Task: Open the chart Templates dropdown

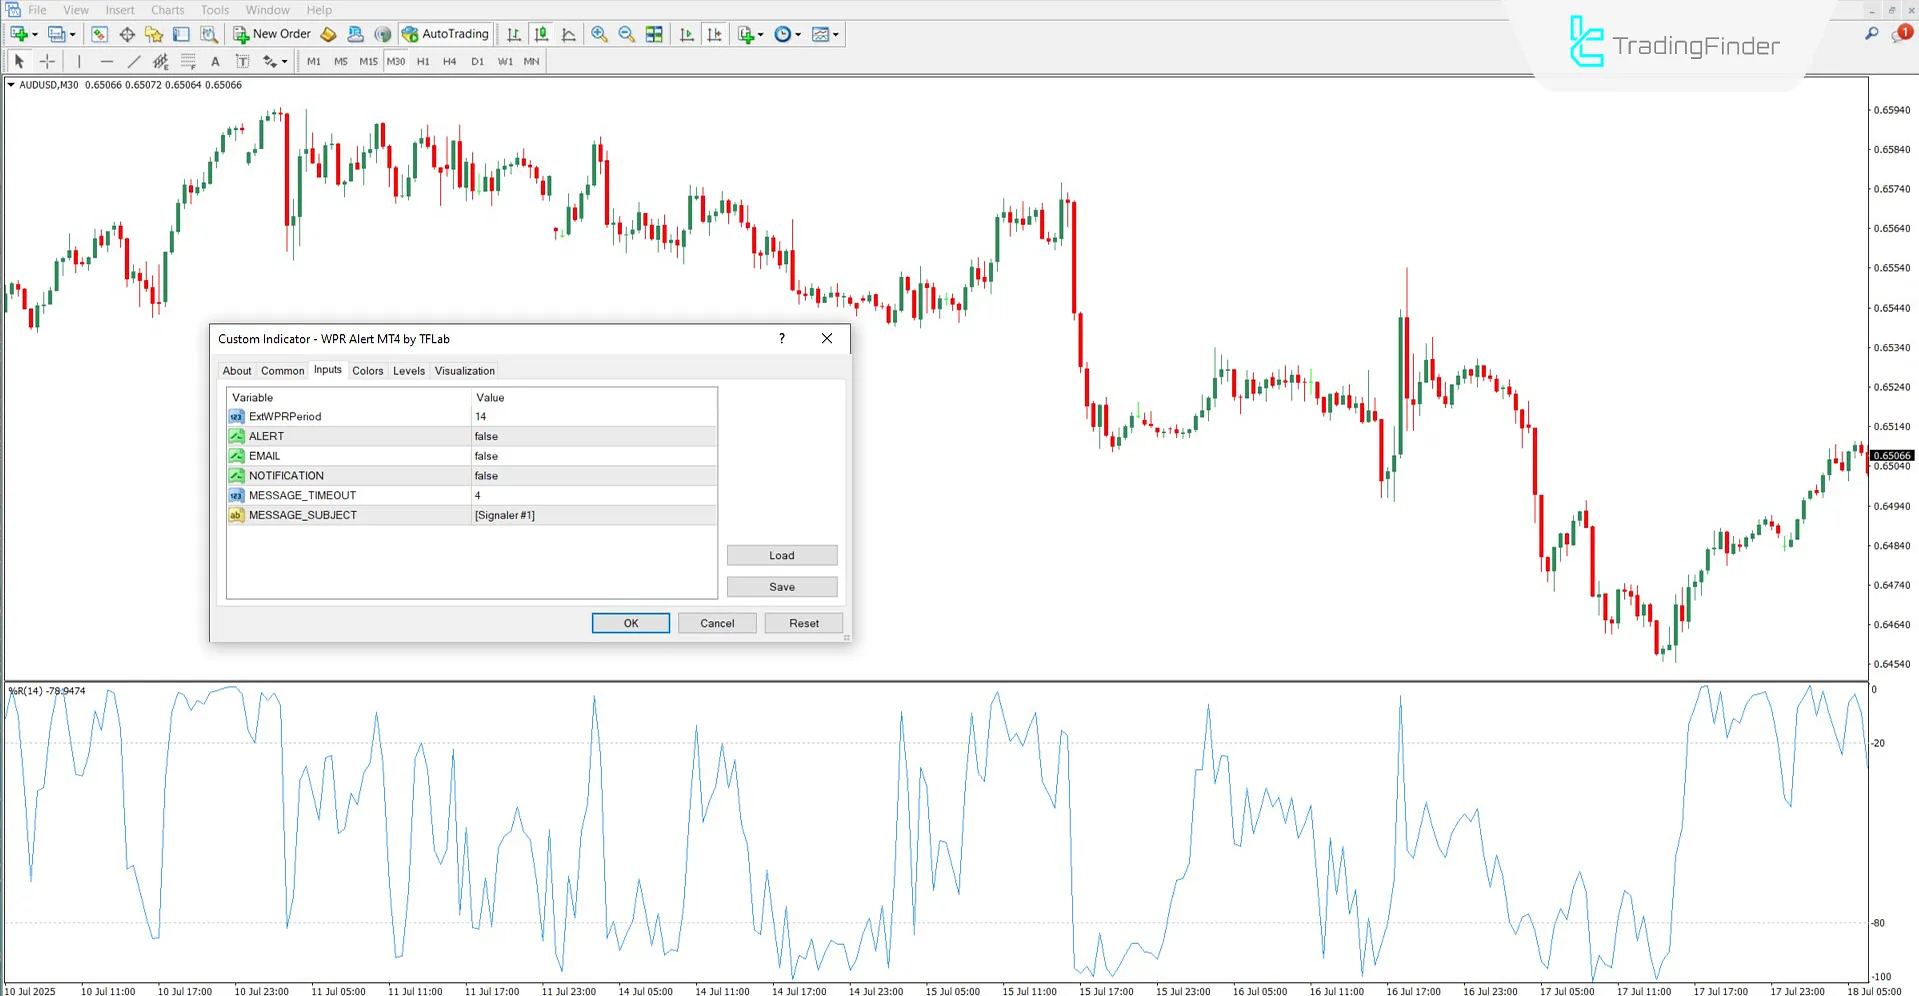Action: 837,33
